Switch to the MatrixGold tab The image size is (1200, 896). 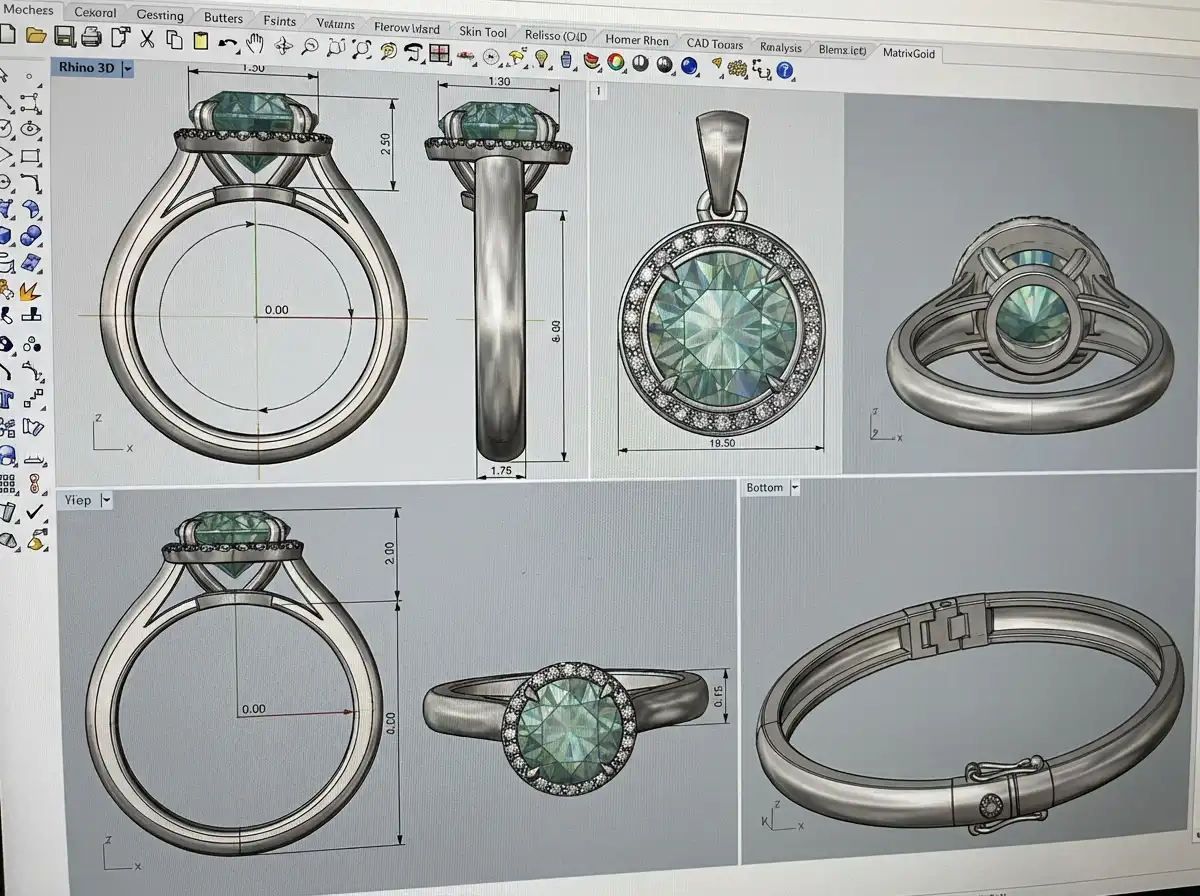(910, 53)
